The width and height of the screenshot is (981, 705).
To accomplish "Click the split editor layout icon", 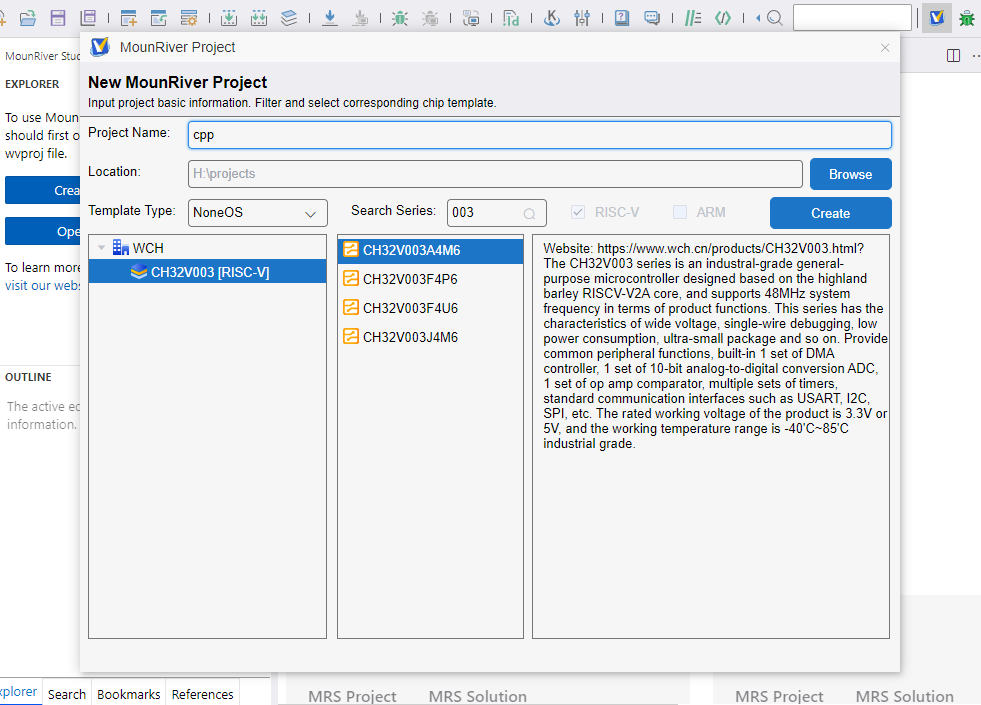I will coord(953,56).
